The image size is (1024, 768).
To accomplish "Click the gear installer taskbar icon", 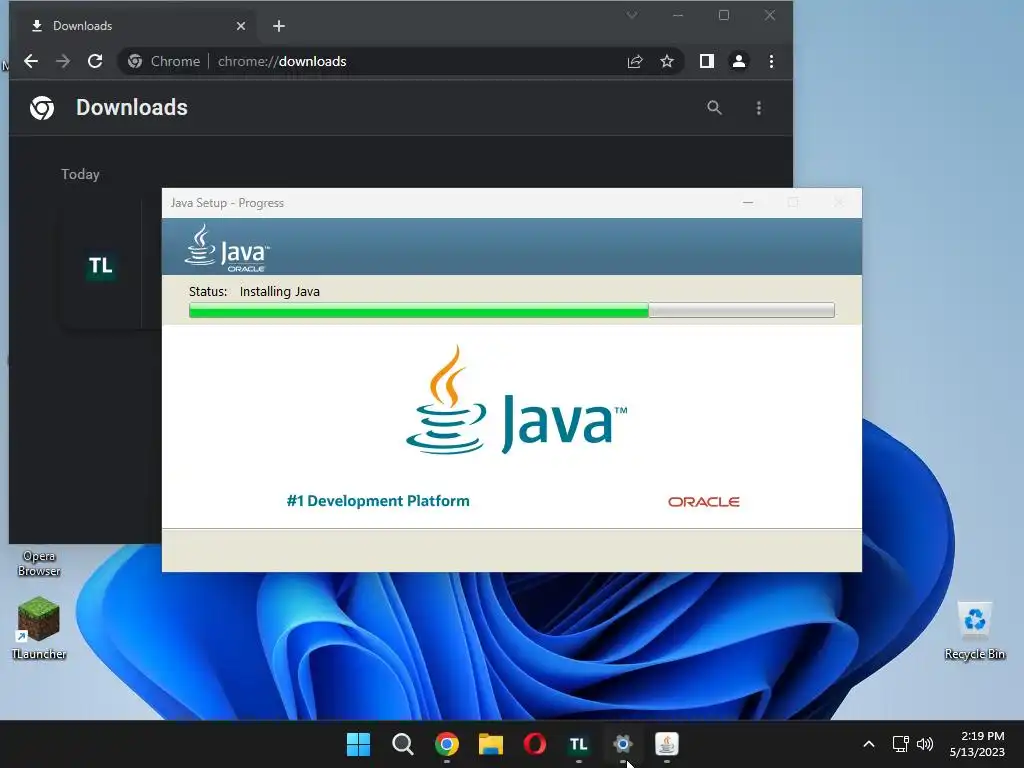I will [x=622, y=744].
